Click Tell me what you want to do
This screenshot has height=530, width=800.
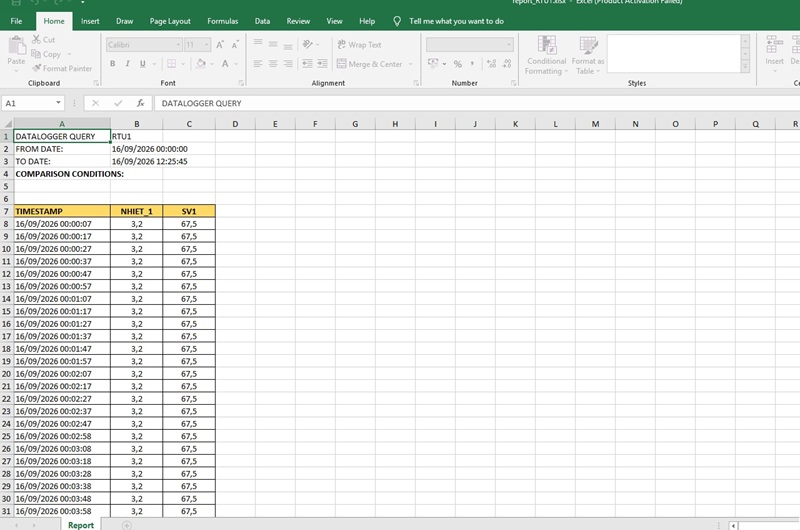(x=456, y=21)
